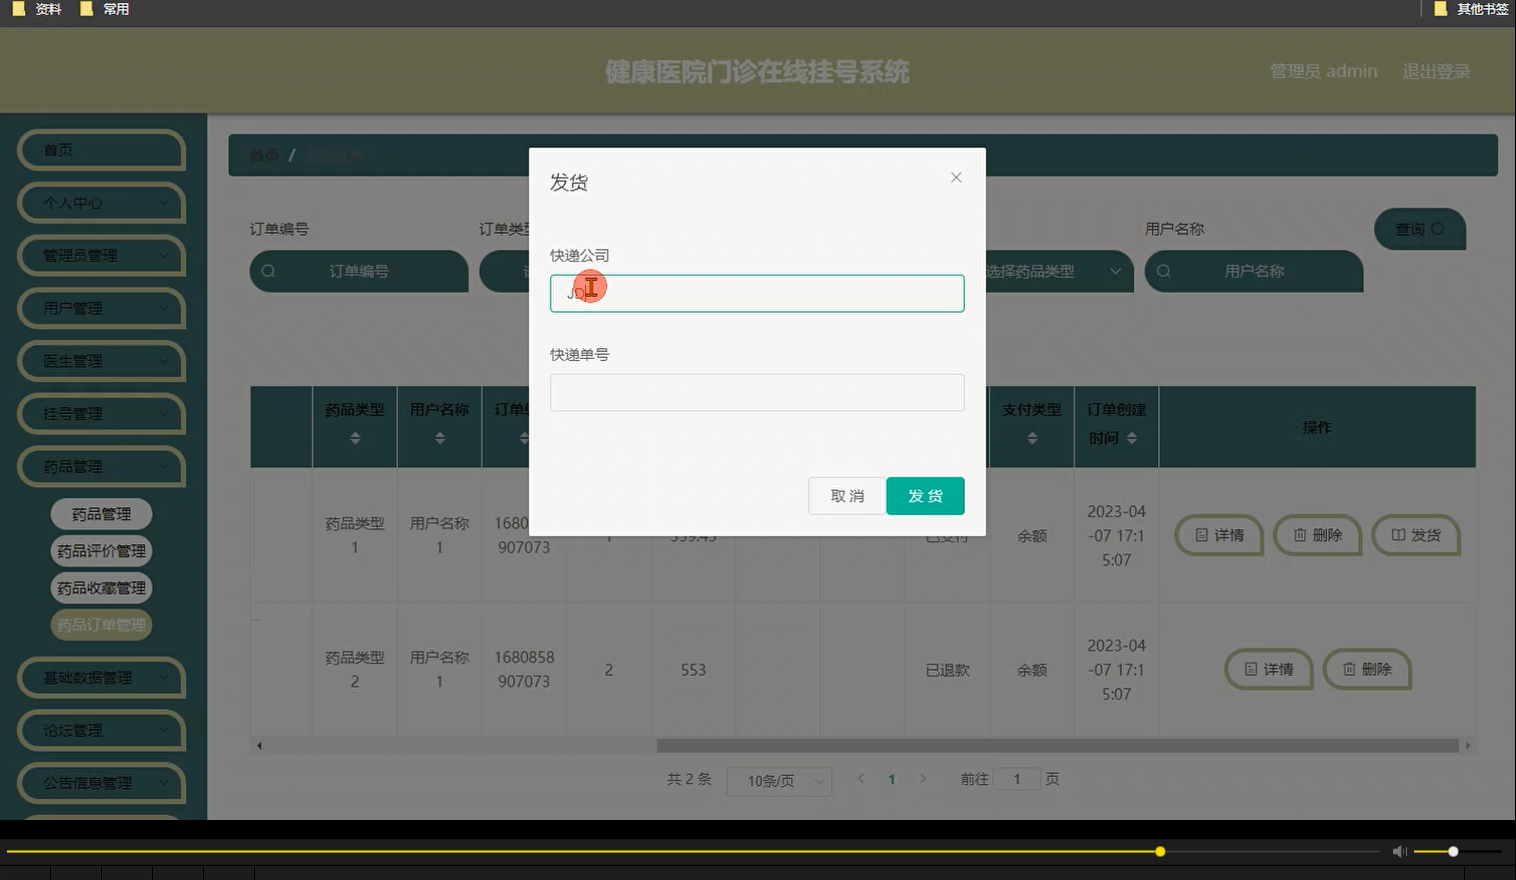Click the 详情 icon on the second order row
This screenshot has width=1516, height=880.
tap(1252, 669)
